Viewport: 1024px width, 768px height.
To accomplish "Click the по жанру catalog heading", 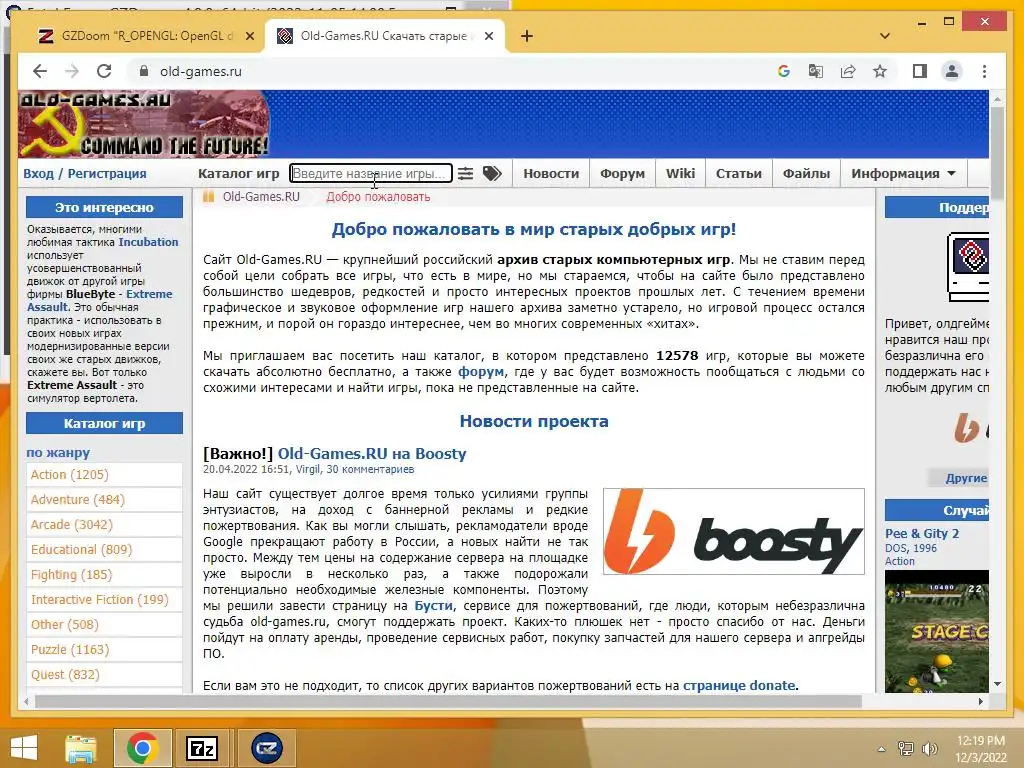I will click(58, 452).
